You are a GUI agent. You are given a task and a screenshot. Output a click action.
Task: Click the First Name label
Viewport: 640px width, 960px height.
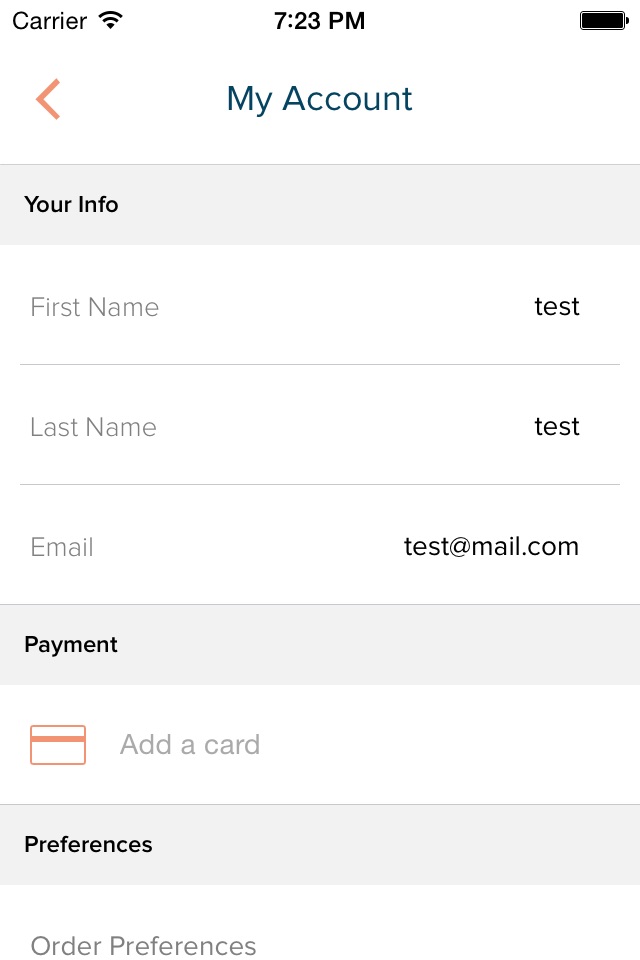click(x=94, y=307)
